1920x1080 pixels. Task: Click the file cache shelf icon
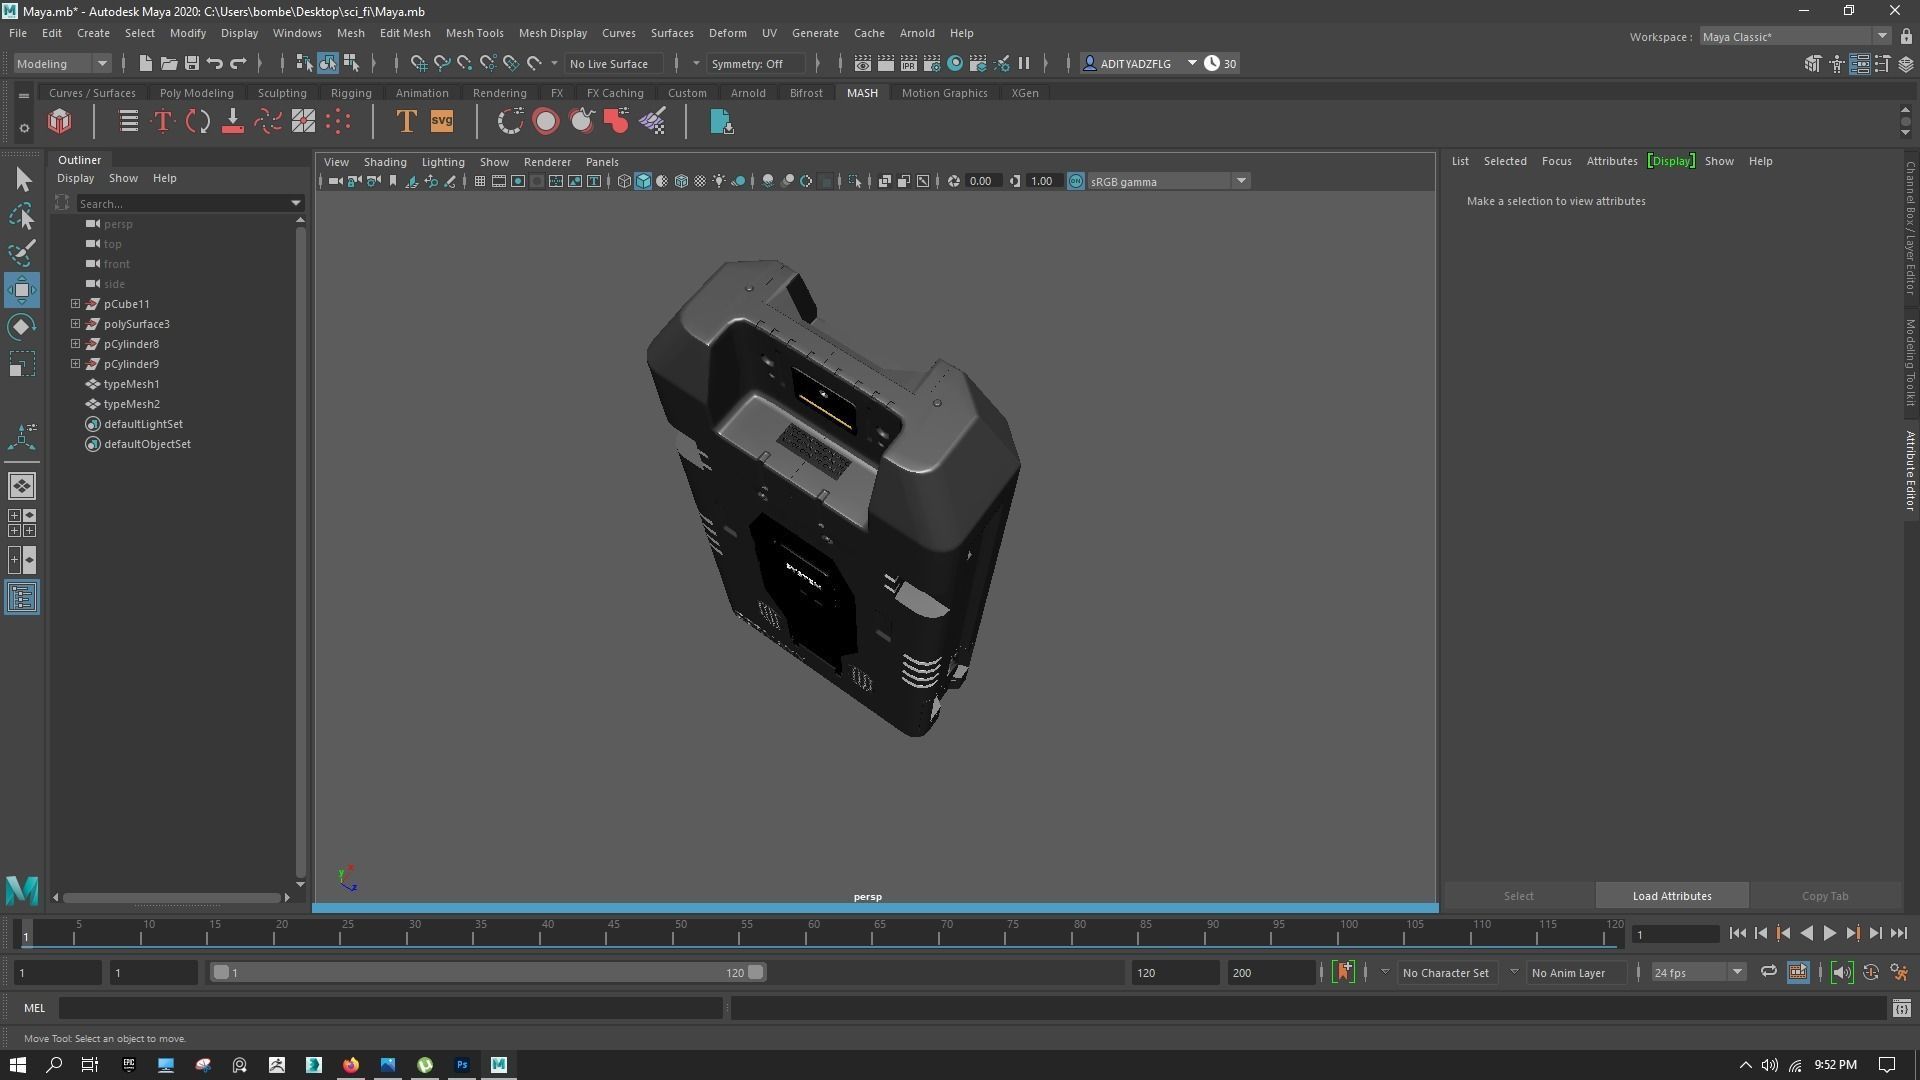(x=721, y=122)
